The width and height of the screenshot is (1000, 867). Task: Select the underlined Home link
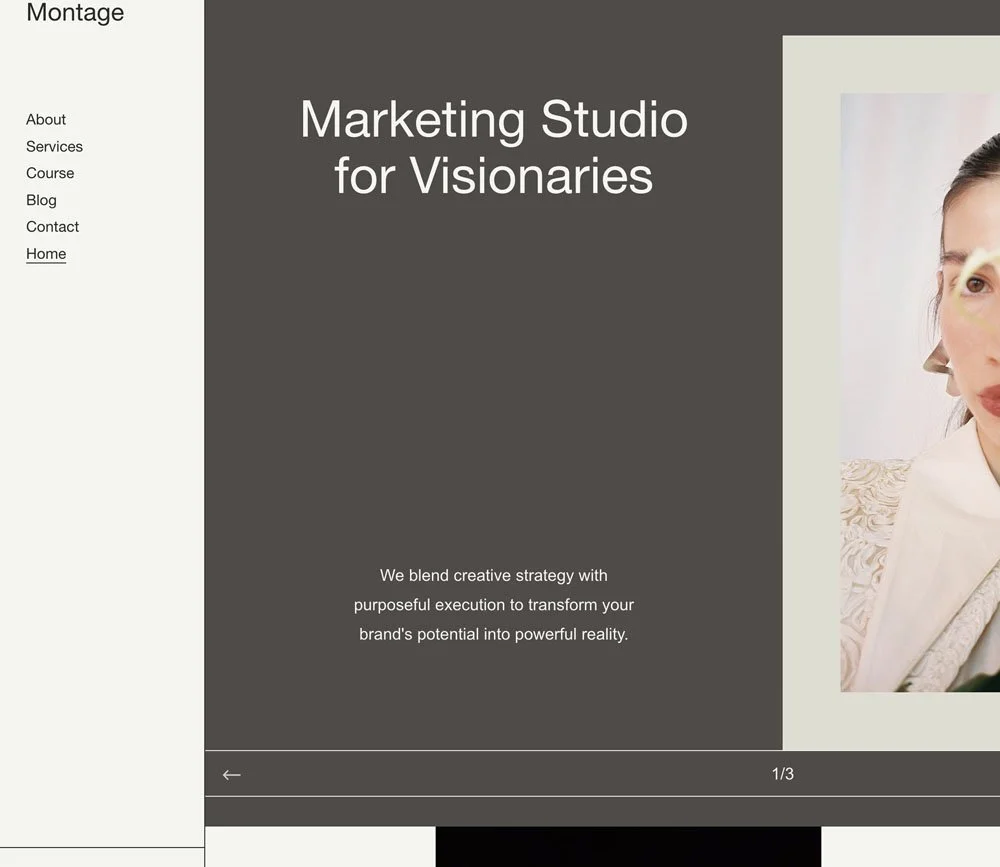pyautogui.click(x=46, y=254)
